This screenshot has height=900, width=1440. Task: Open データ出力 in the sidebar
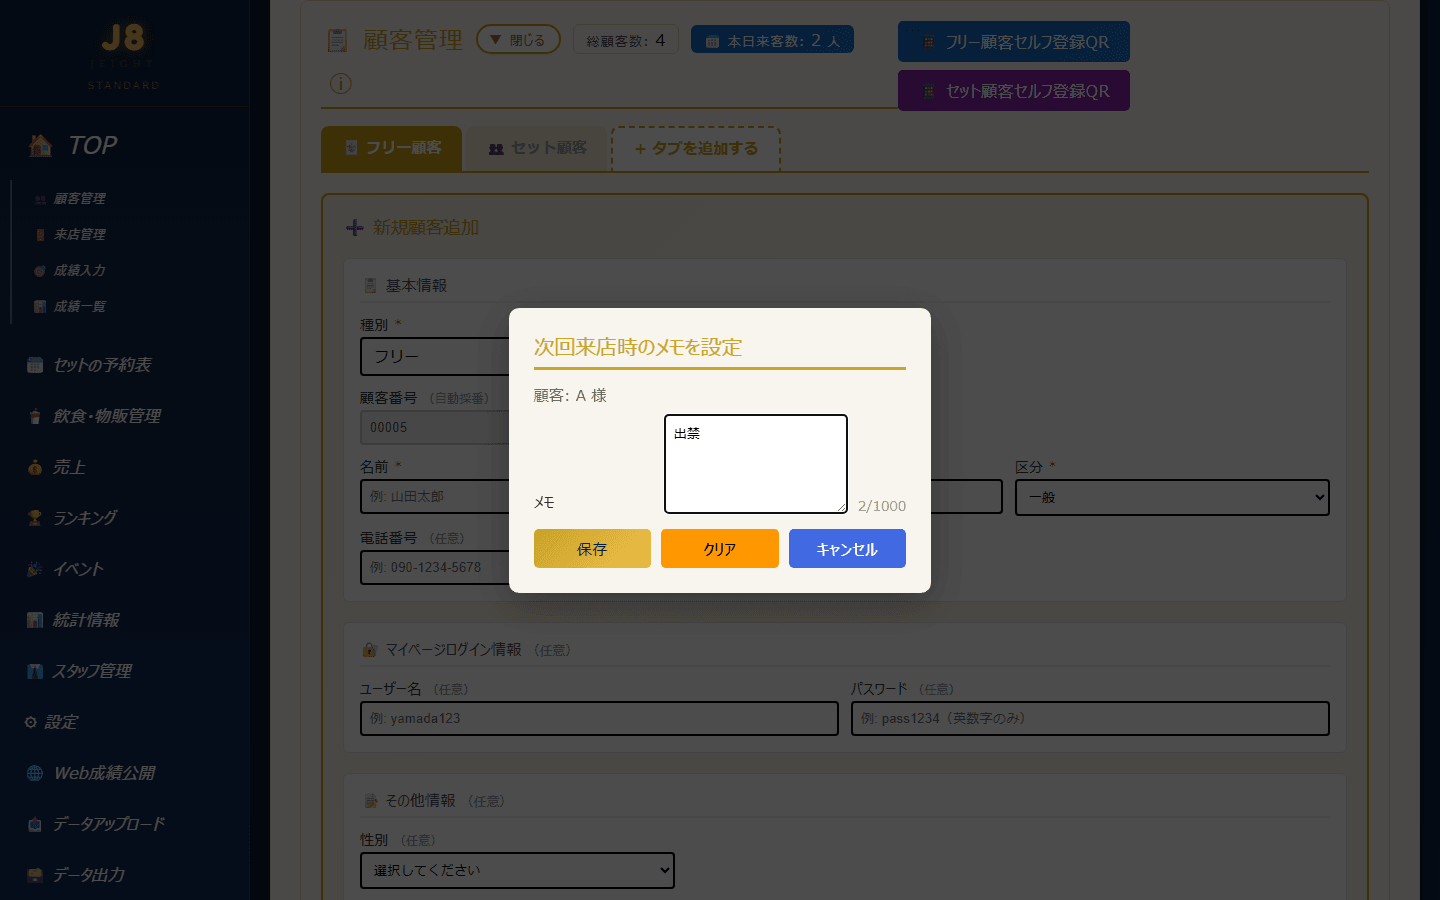click(89, 875)
